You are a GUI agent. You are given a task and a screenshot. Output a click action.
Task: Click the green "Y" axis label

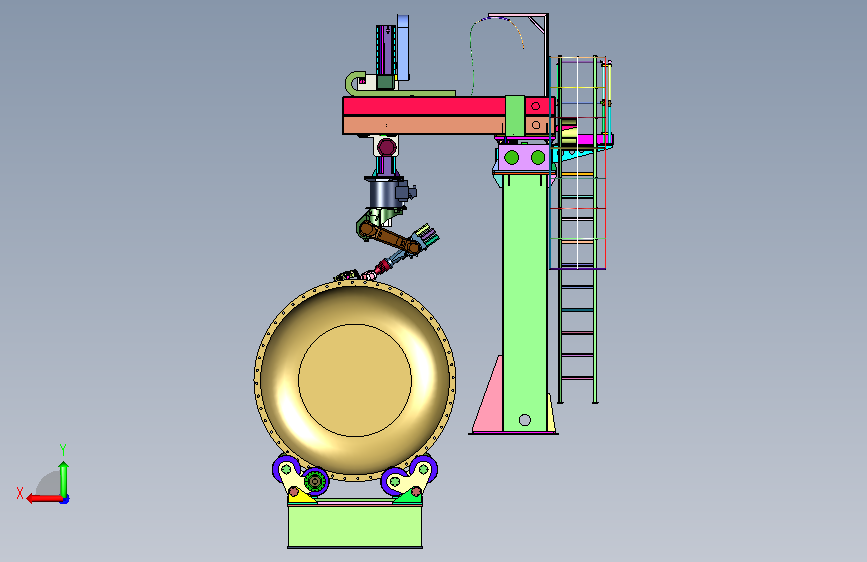click(63, 450)
